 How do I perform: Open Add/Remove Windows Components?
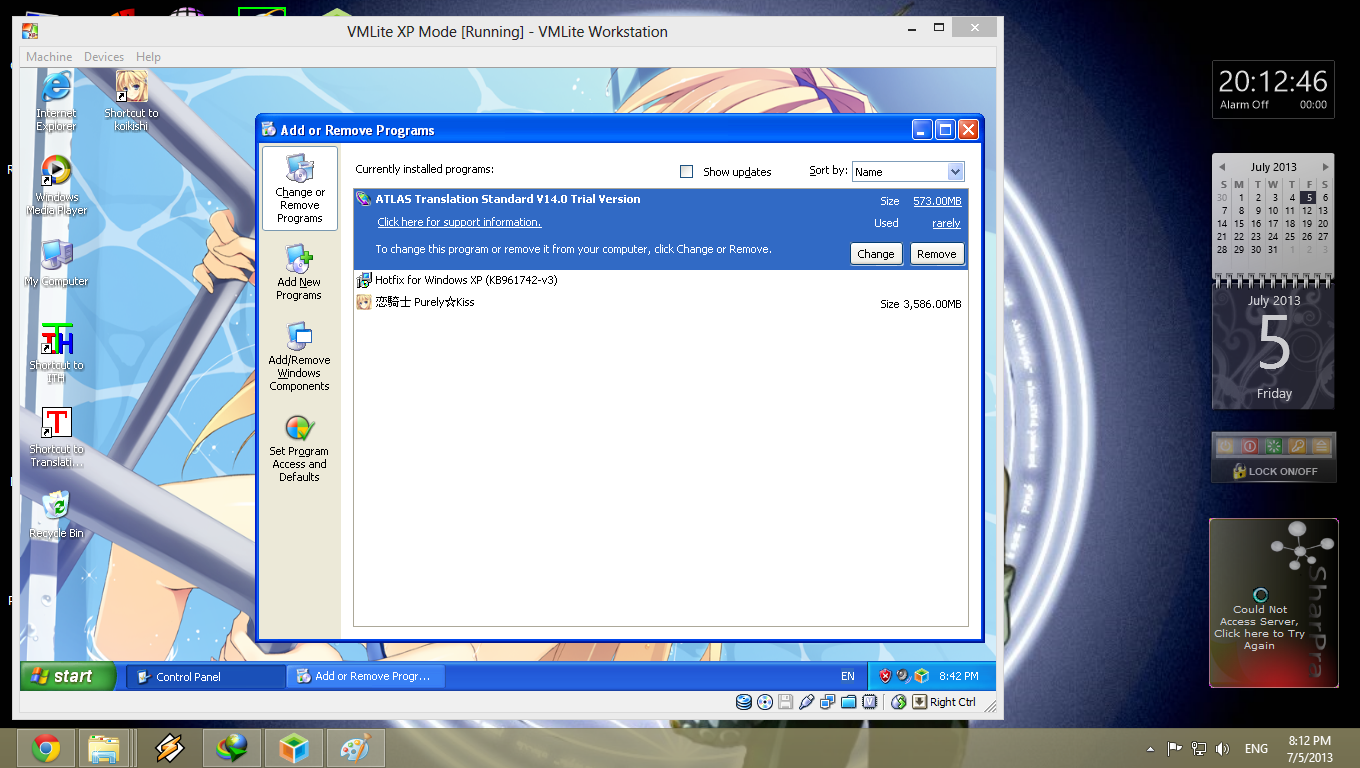pos(299,356)
